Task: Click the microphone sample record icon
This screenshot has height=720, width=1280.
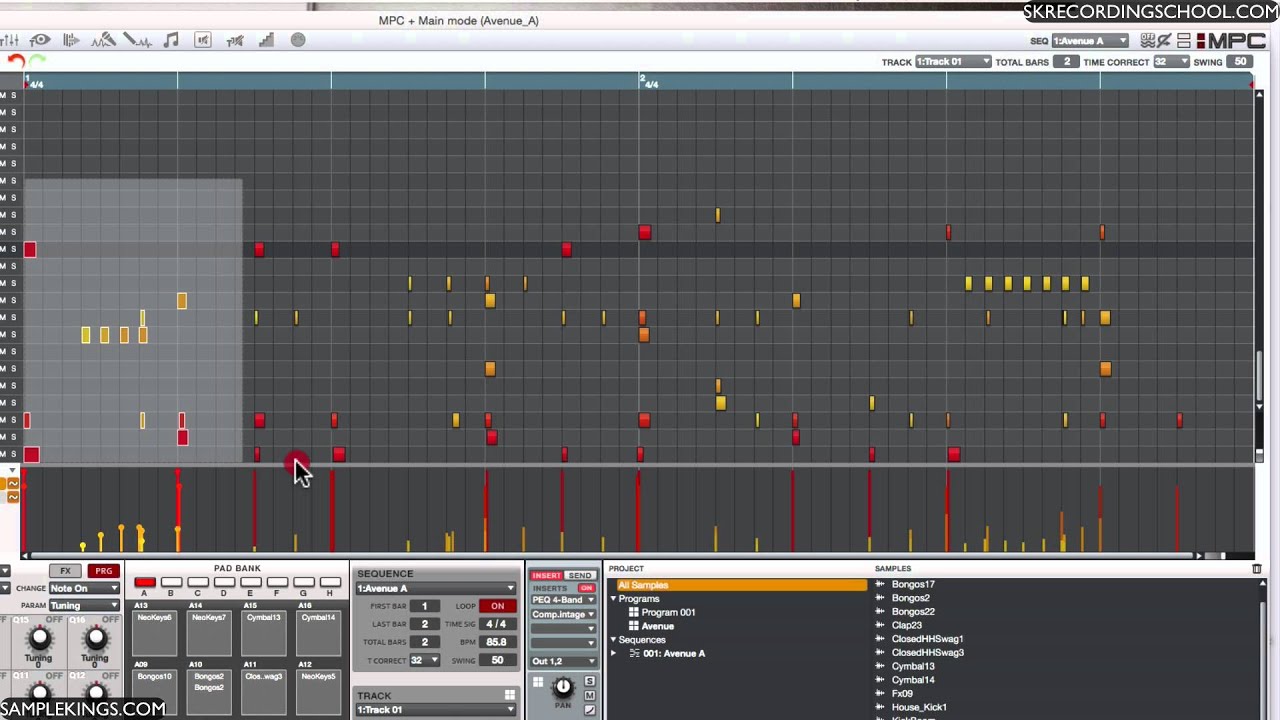Action: [104, 40]
